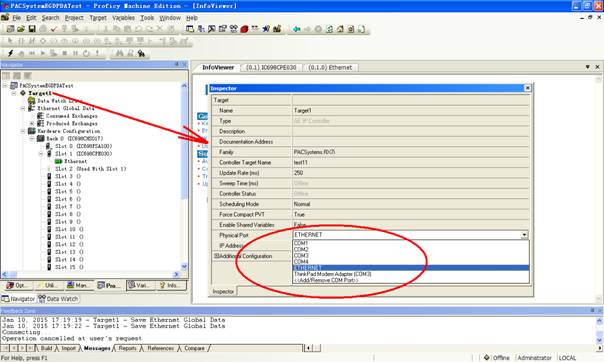Expand Additional Configuration section
Image resolution: width=604 pixels, height=362 pixels.
point(216,256)
